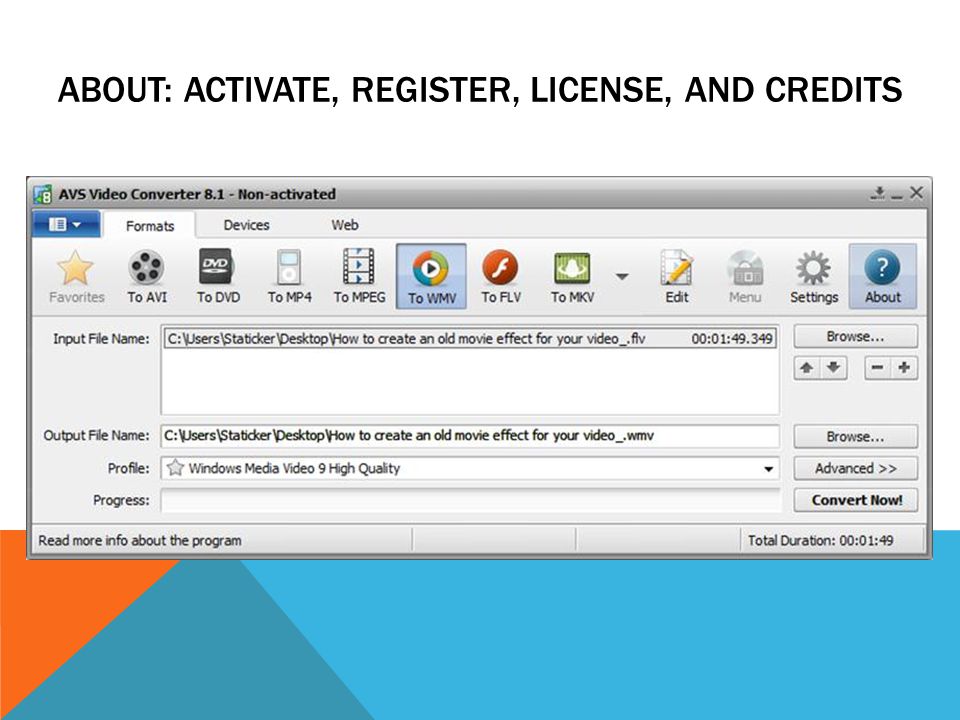This screenshot has height=720, width=960.
Task: Browse for an input file
Action: tap(855, 337)
